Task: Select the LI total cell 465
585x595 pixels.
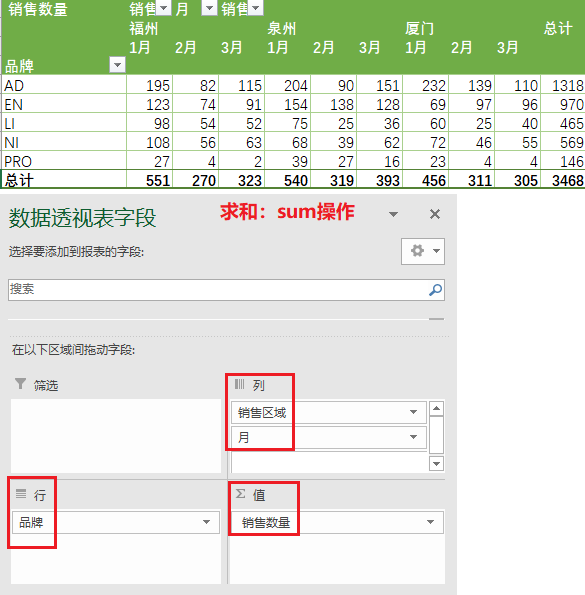Action: [563, 123]
